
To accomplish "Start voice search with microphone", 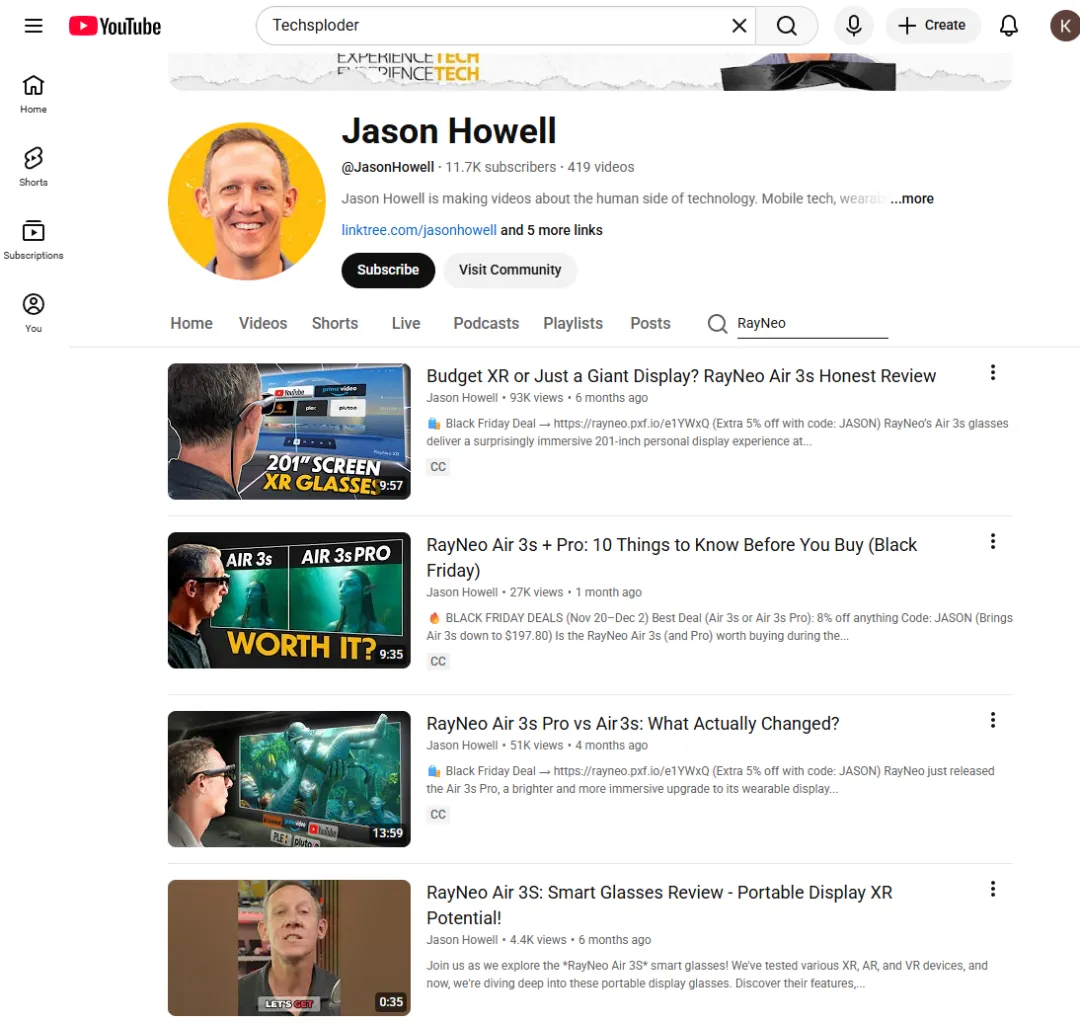I will pos(853,25).
